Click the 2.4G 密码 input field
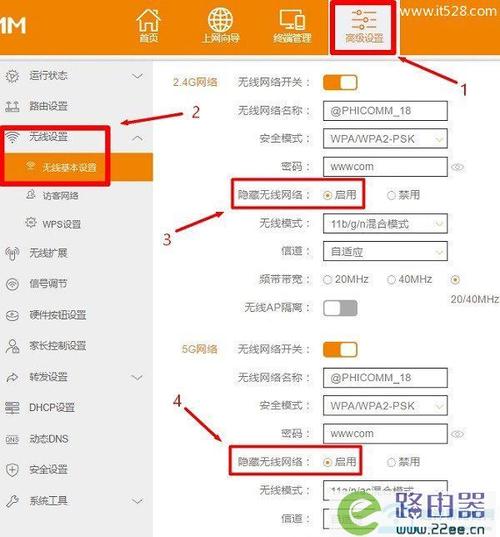Viewport: 500px width, 537px height. coord(385,167)
